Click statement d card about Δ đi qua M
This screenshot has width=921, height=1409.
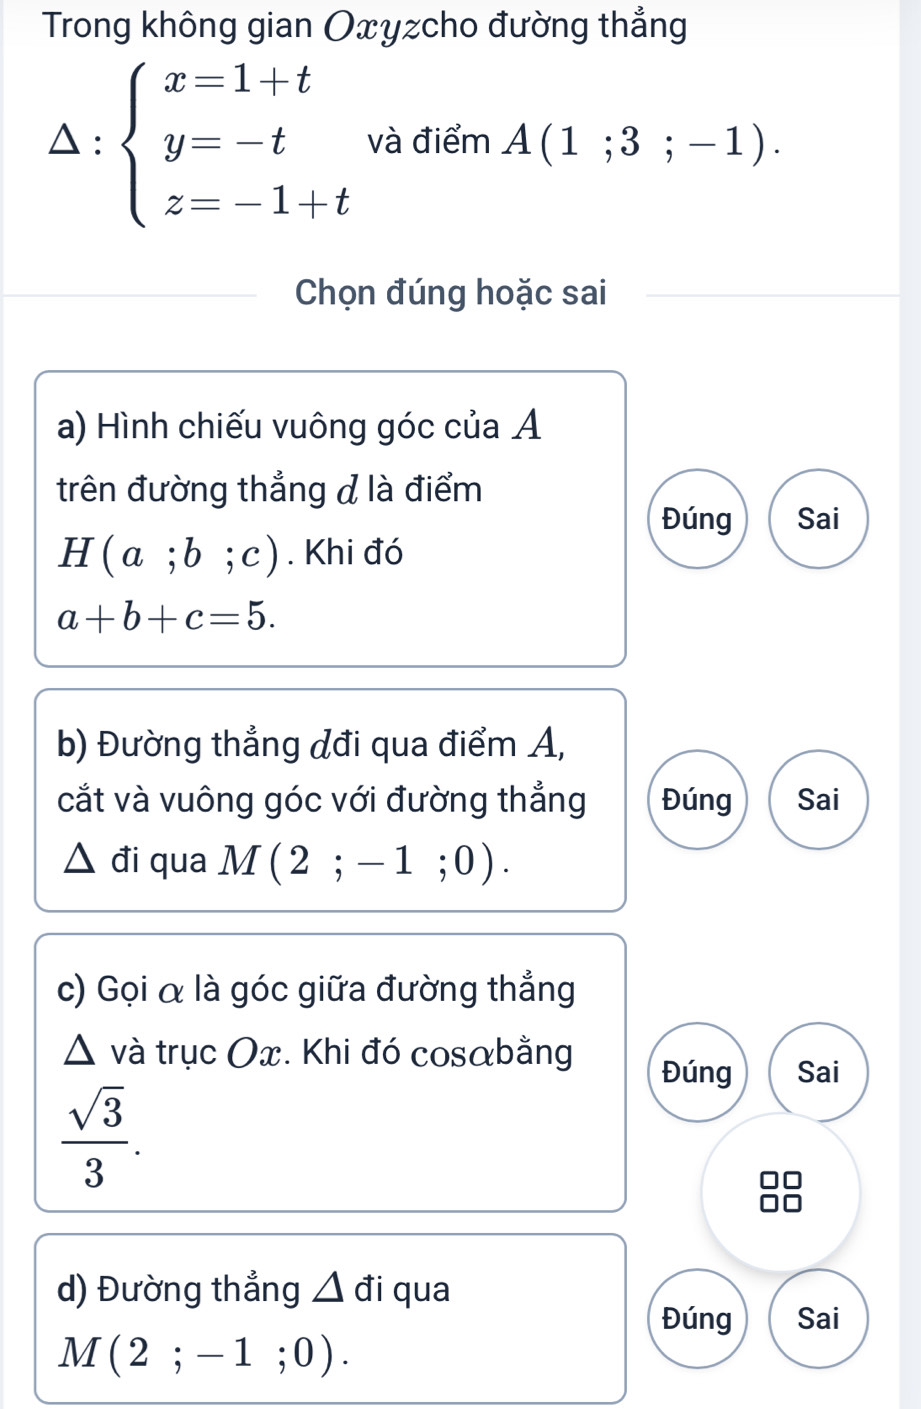click(x=330, y=1319)
